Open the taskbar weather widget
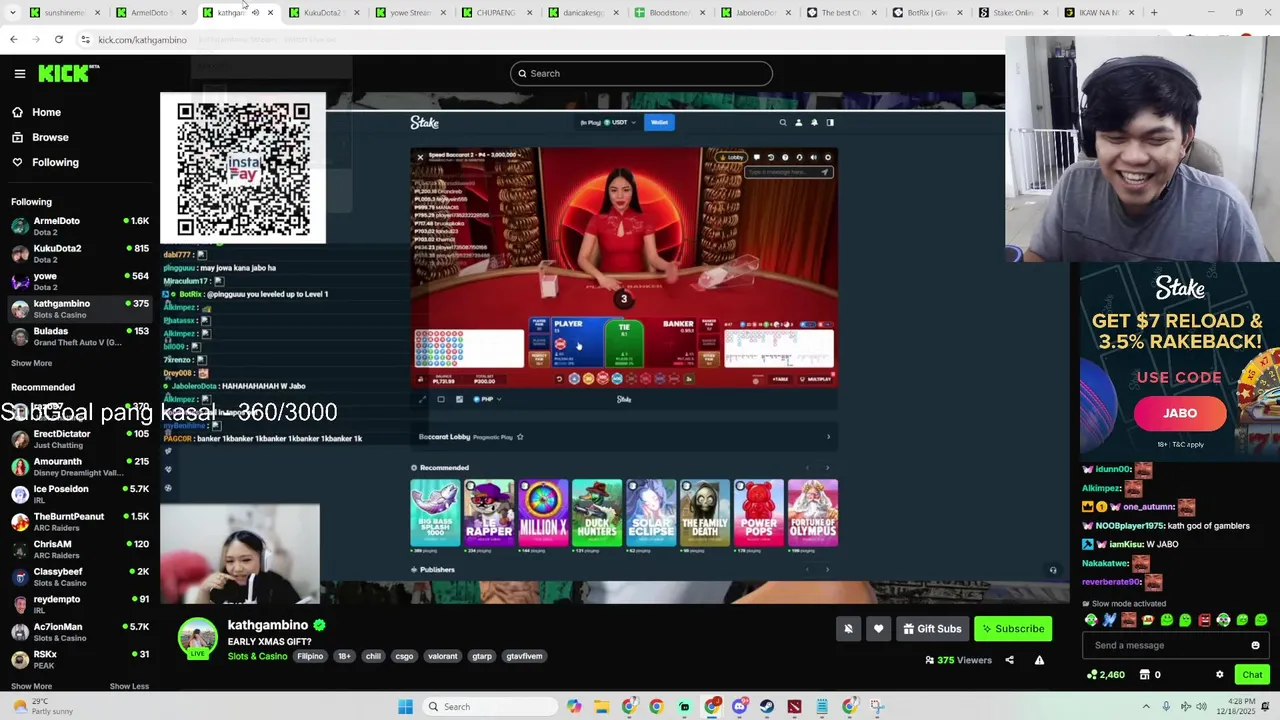The width and height of the screenshot is (1280, 720). pyautogui.click(x=45, y=707)
